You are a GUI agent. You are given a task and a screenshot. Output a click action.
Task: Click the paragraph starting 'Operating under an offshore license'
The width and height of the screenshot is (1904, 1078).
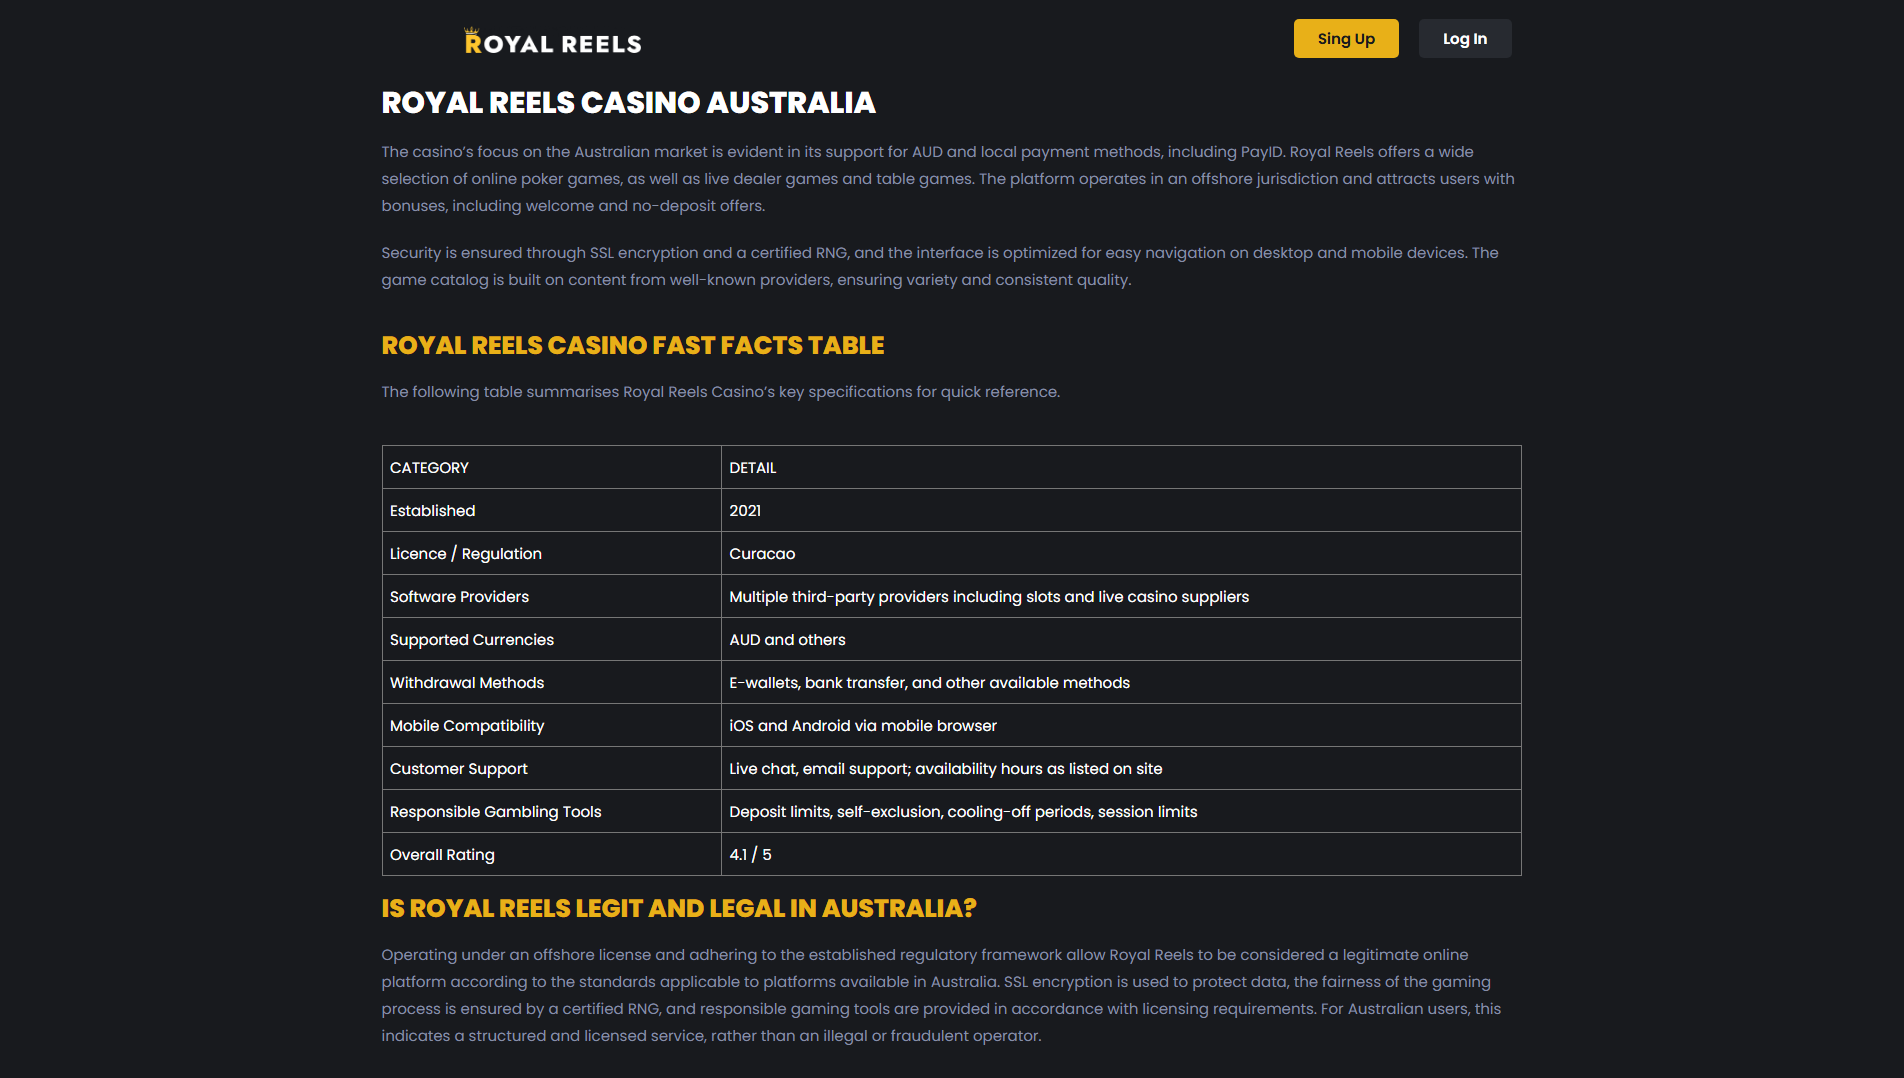(941, 995)
